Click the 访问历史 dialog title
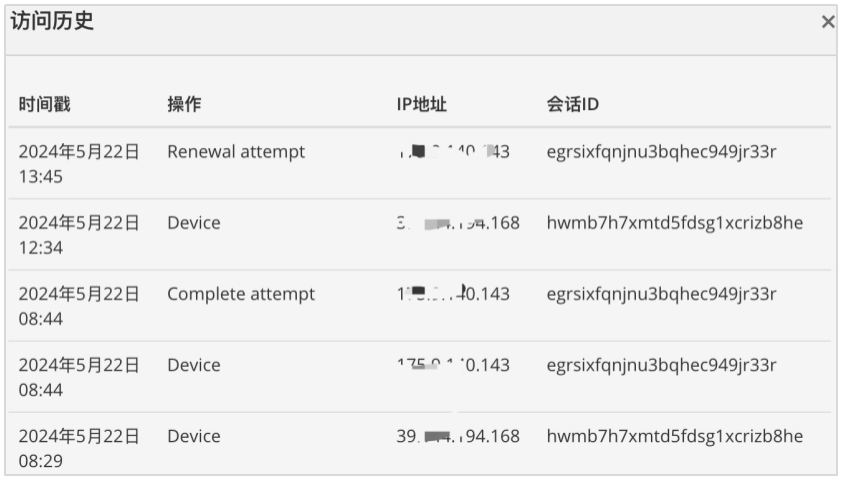This screenshot has height=480, width=842. point(52,21)
